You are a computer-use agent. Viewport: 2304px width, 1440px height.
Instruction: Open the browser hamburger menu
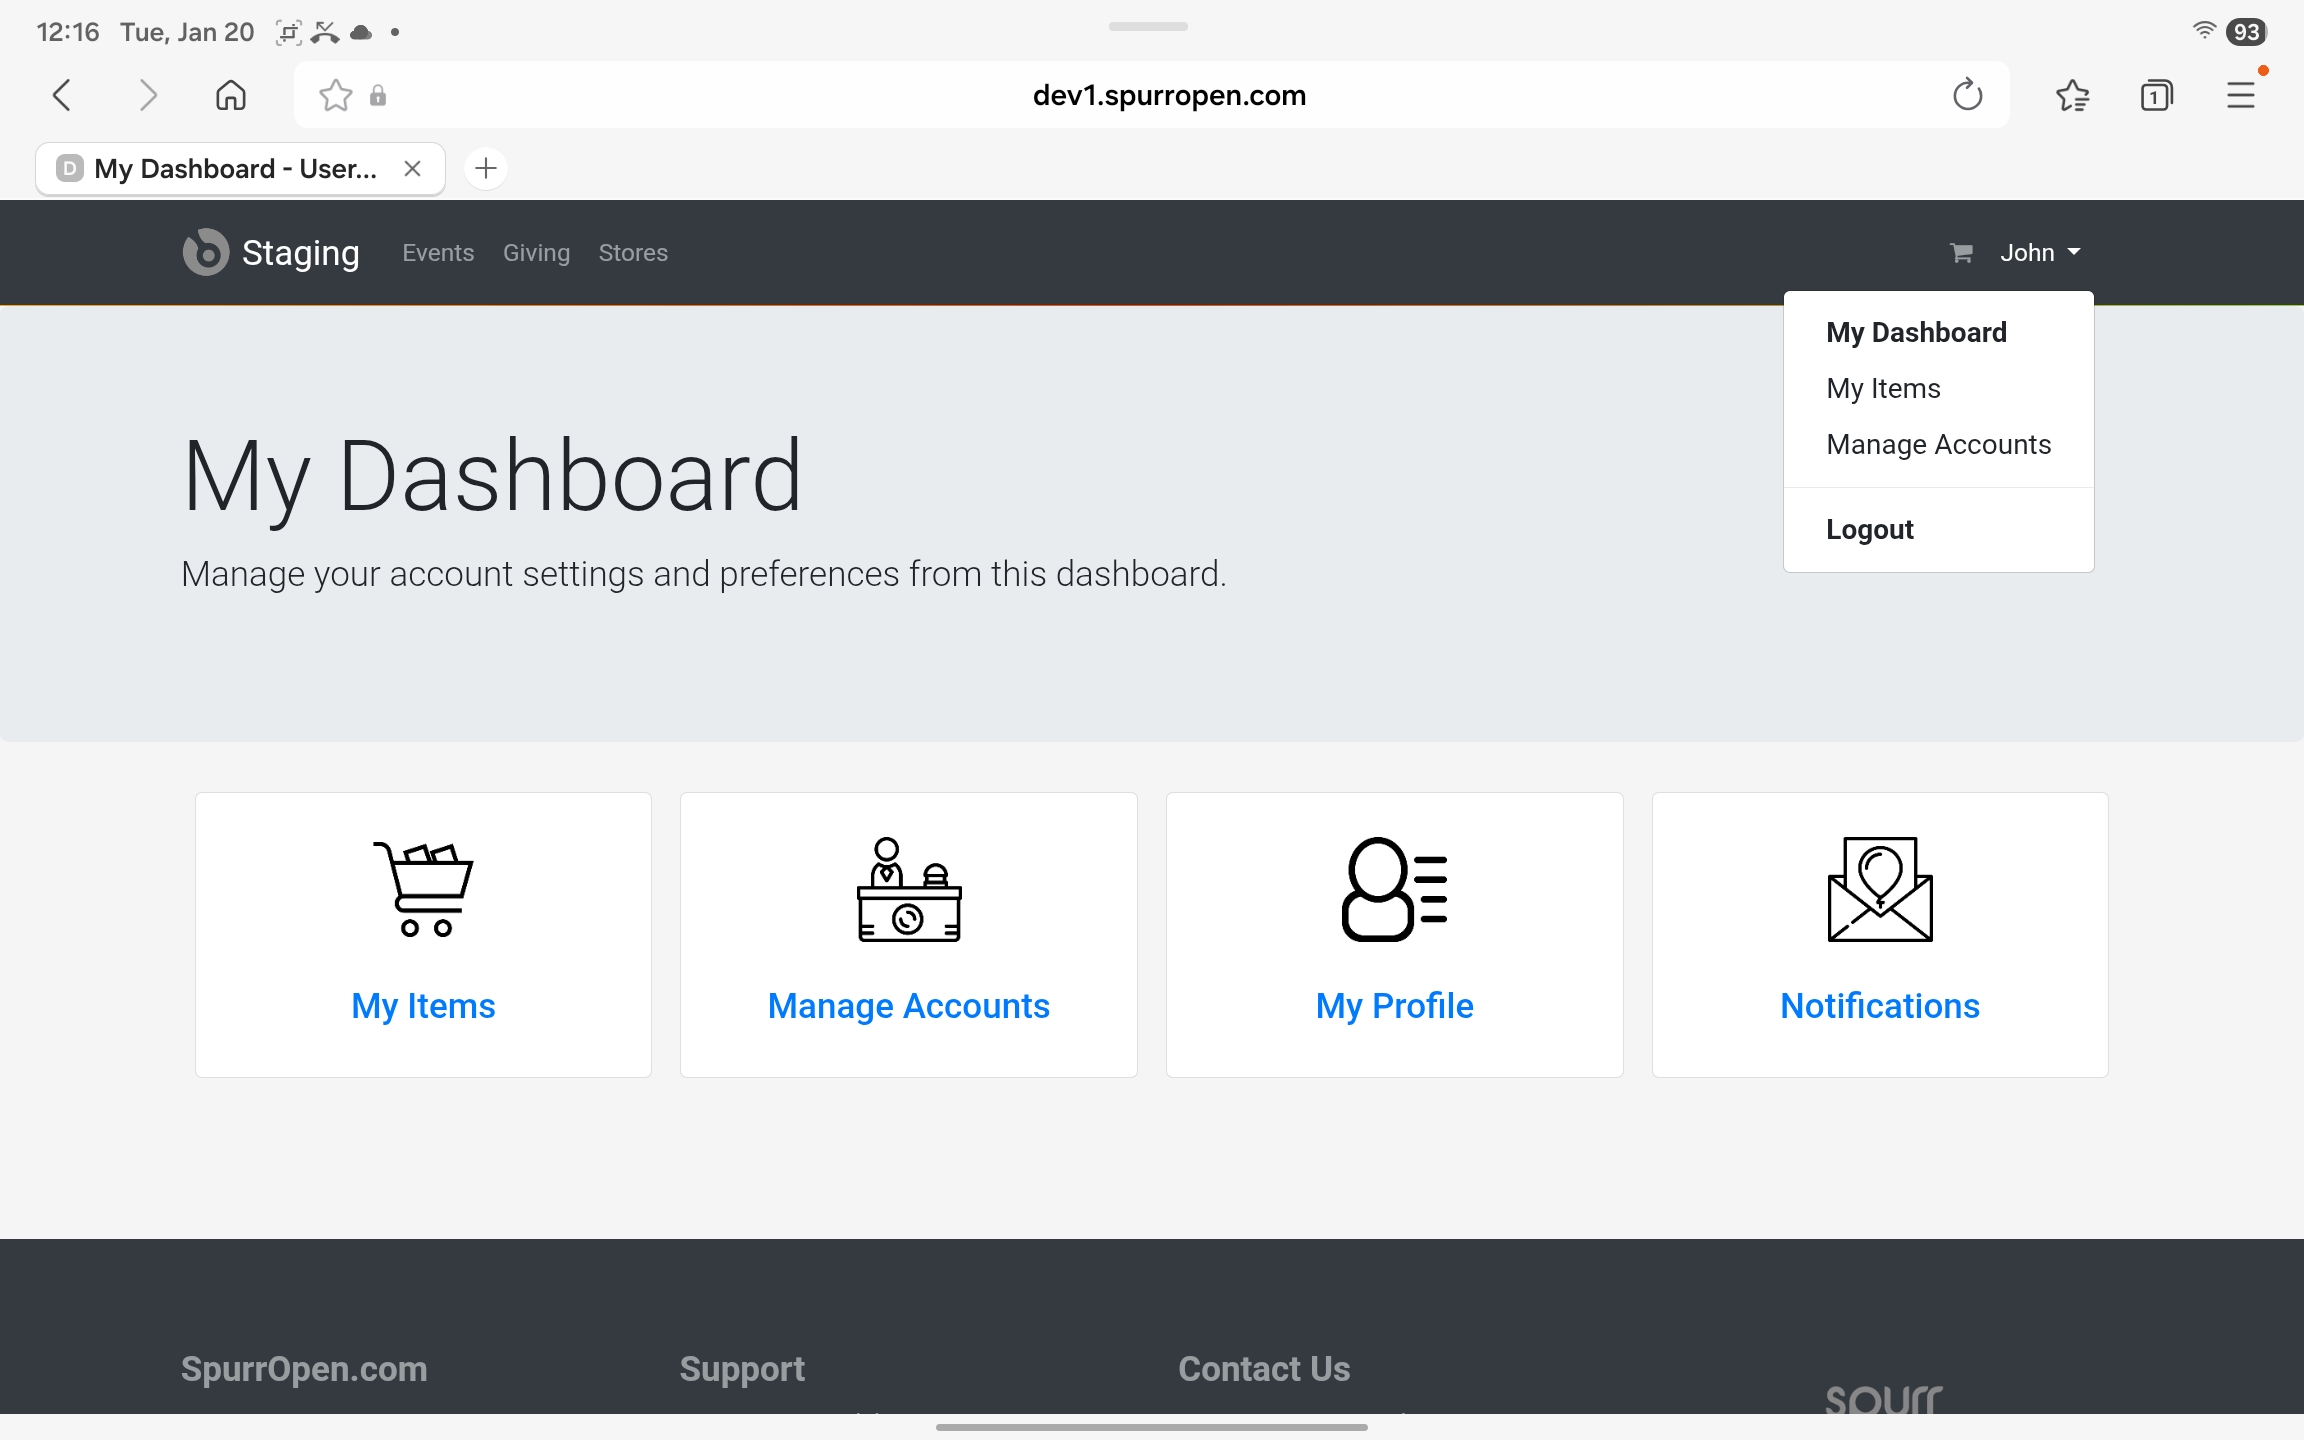click(x=2240, y=96)
